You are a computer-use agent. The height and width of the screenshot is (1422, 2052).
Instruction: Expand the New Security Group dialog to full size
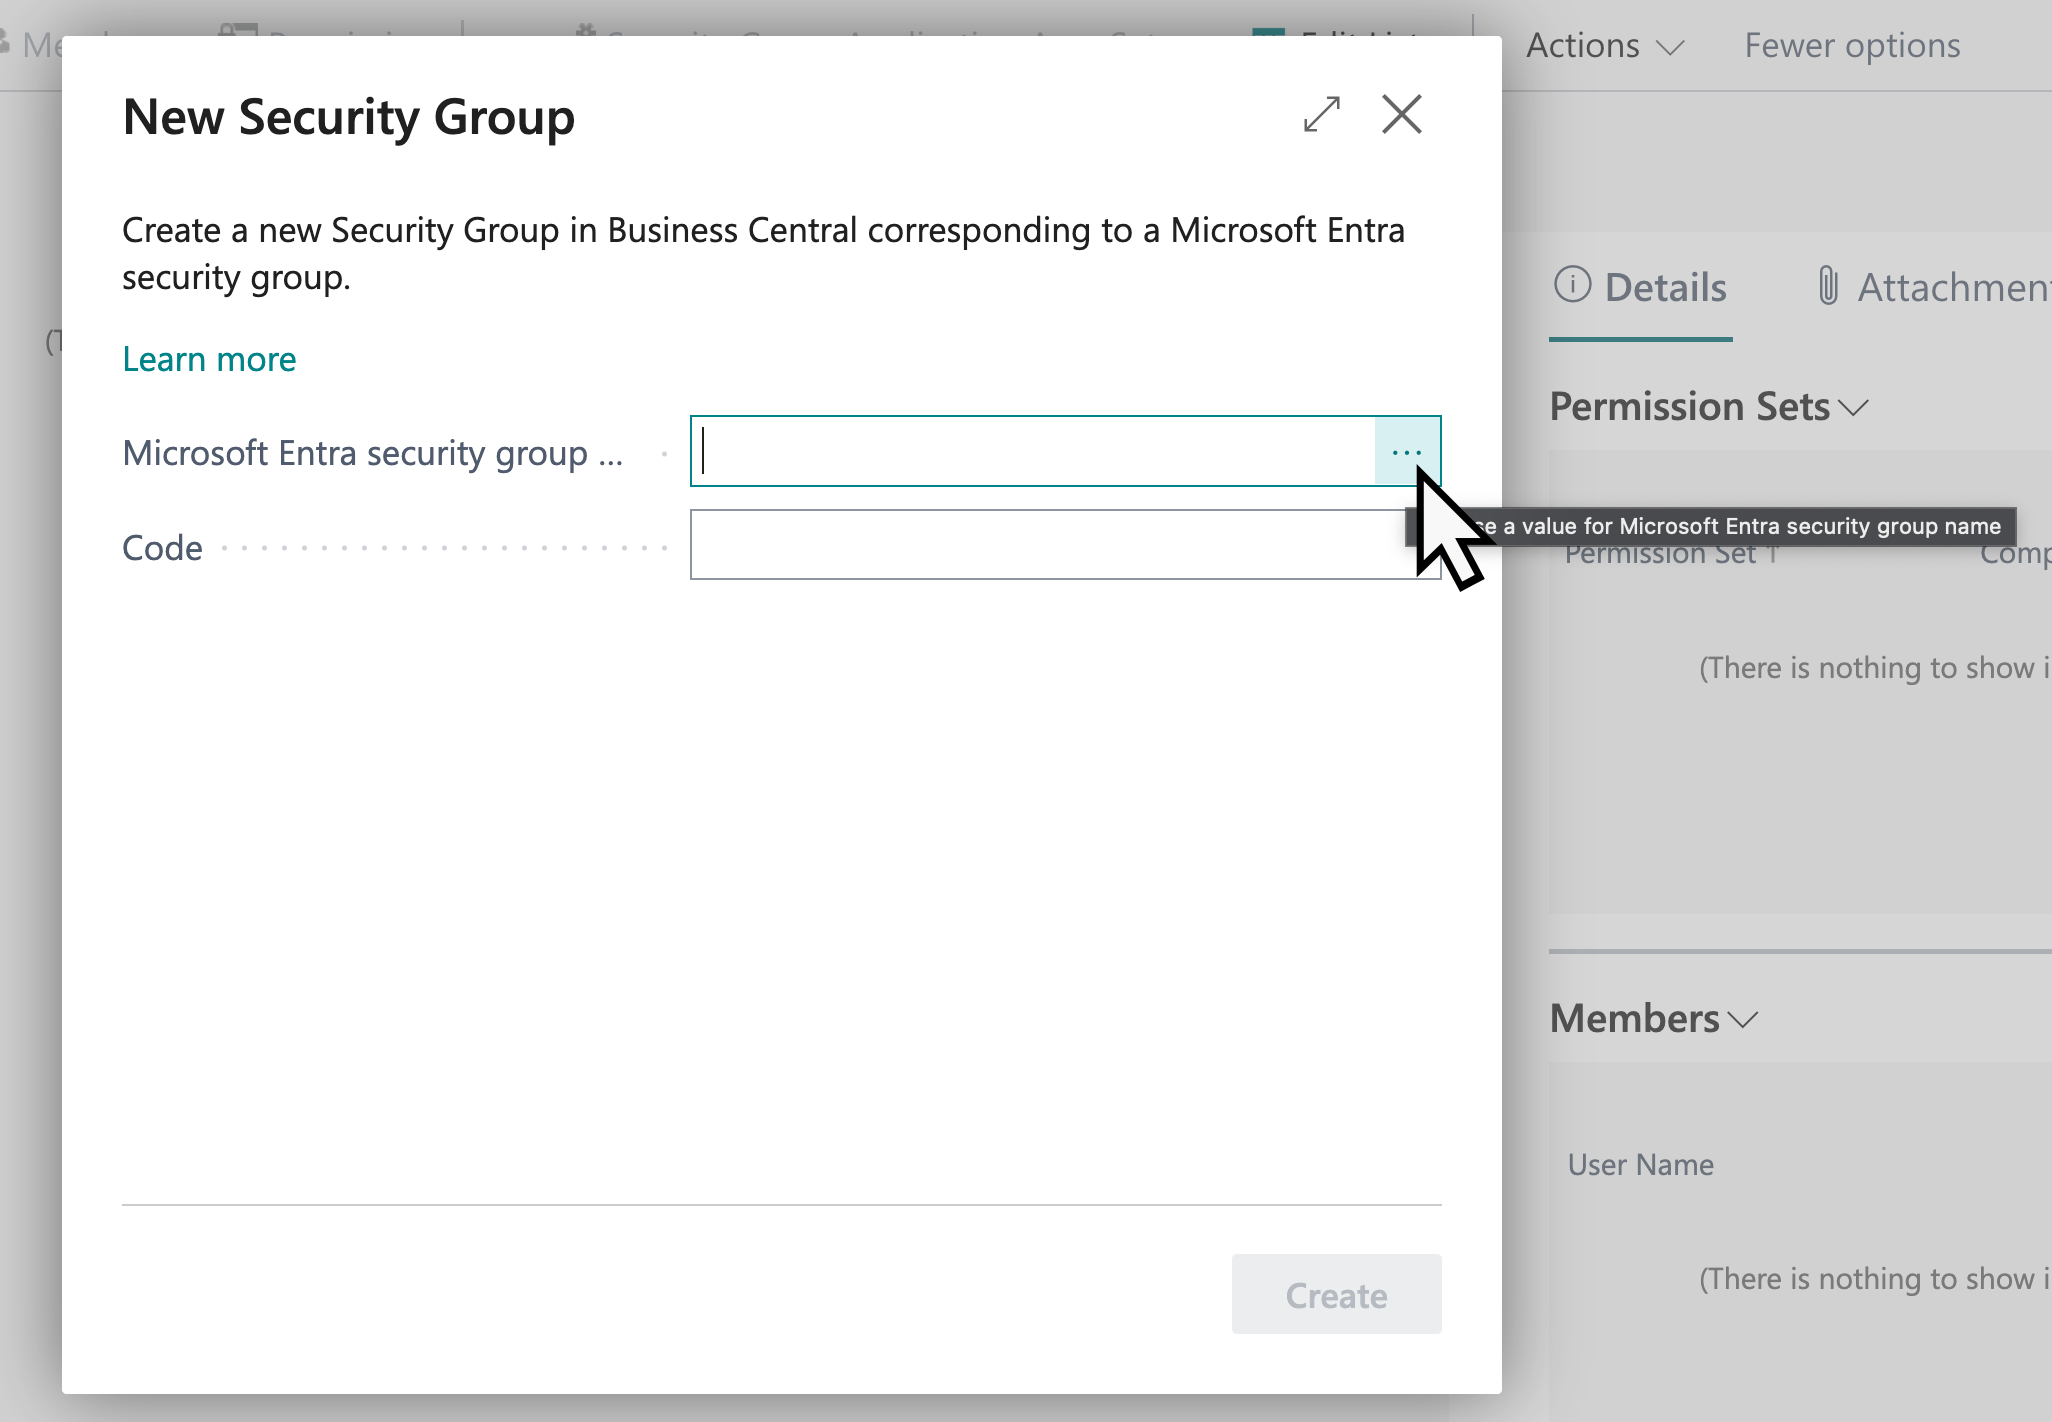(x=1321, y=115)
